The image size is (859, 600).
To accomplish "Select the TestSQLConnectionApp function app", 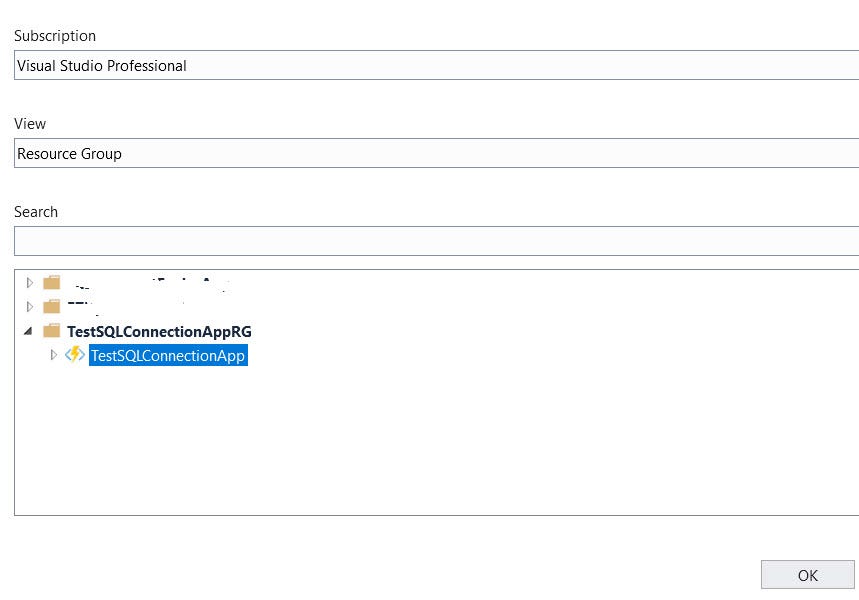I will coord(168,355).
